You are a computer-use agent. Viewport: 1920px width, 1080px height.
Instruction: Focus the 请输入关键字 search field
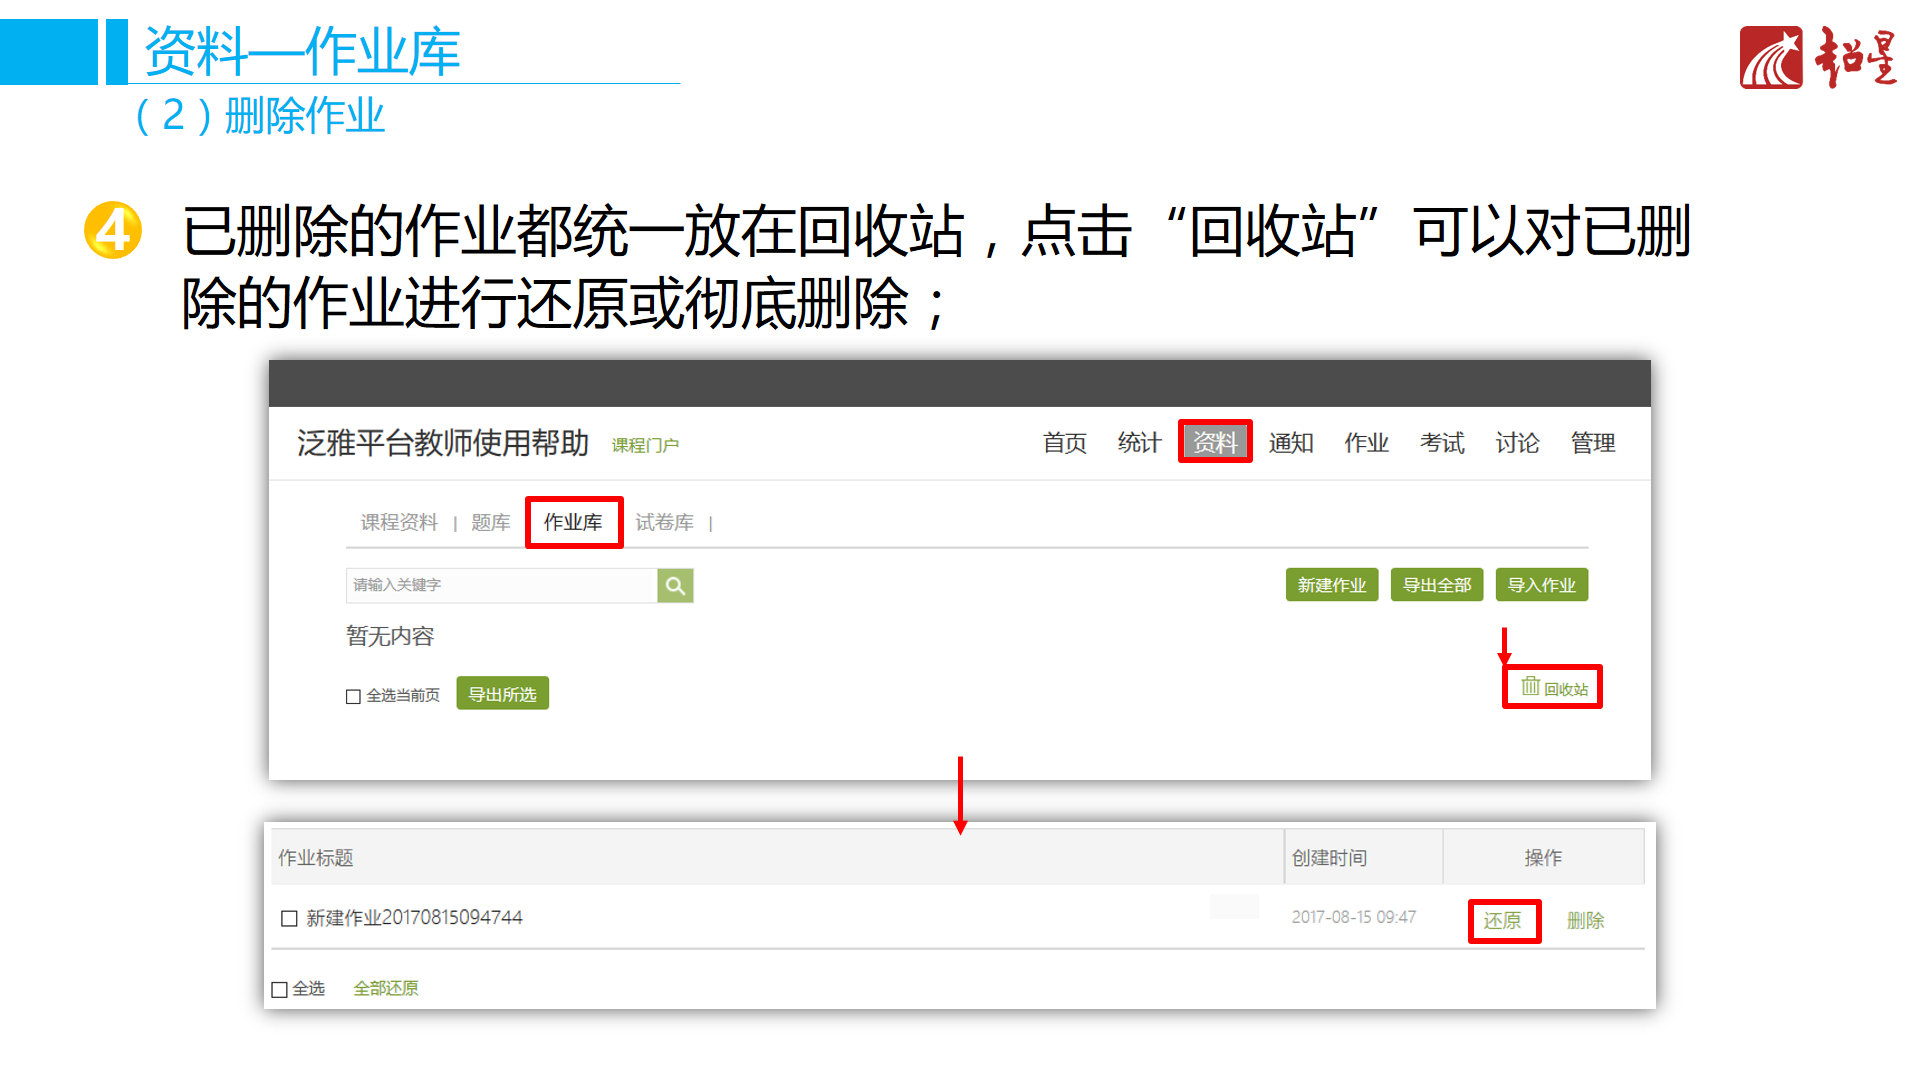pyautogui.click(x=500, y=585)
